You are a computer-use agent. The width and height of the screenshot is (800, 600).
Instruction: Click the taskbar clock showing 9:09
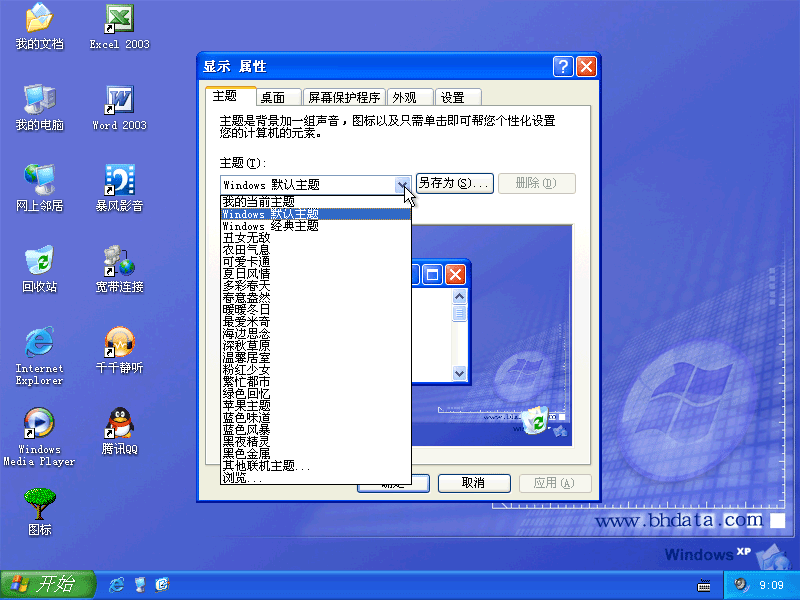pyautogui.click(x=771, y=585)
